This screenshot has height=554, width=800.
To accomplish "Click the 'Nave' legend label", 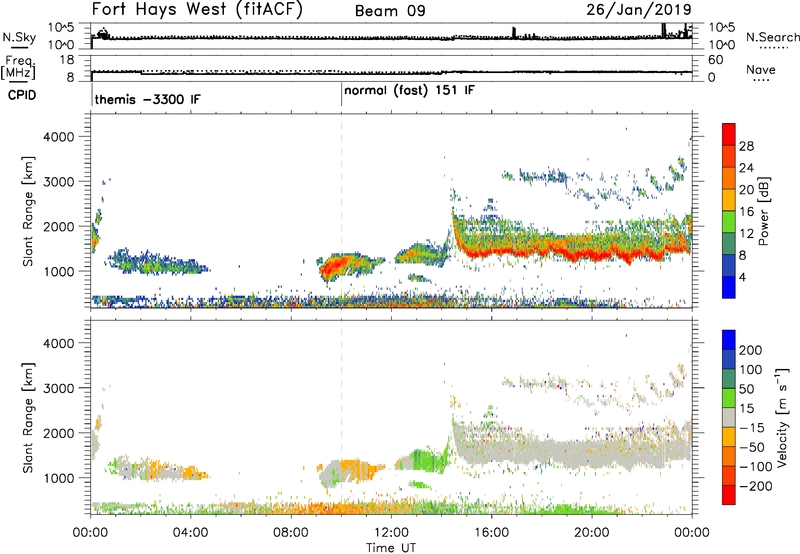I will click(760, 69).
